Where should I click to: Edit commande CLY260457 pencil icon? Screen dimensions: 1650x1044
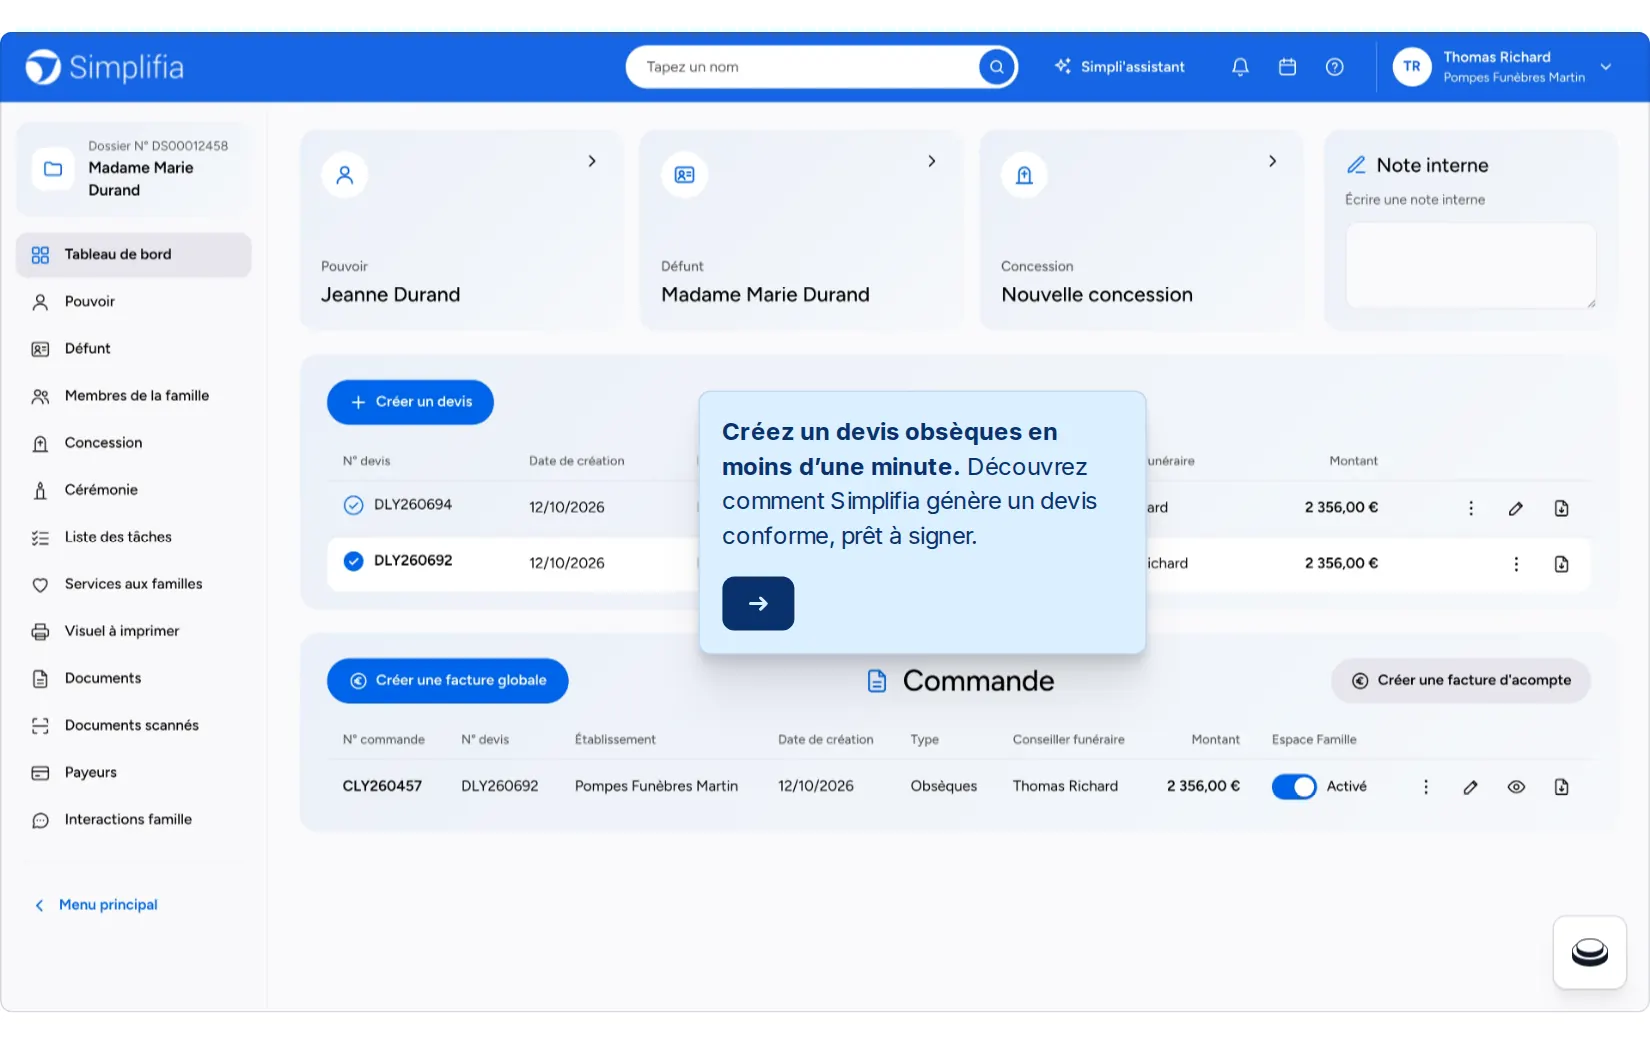[x=1470, y=787]
